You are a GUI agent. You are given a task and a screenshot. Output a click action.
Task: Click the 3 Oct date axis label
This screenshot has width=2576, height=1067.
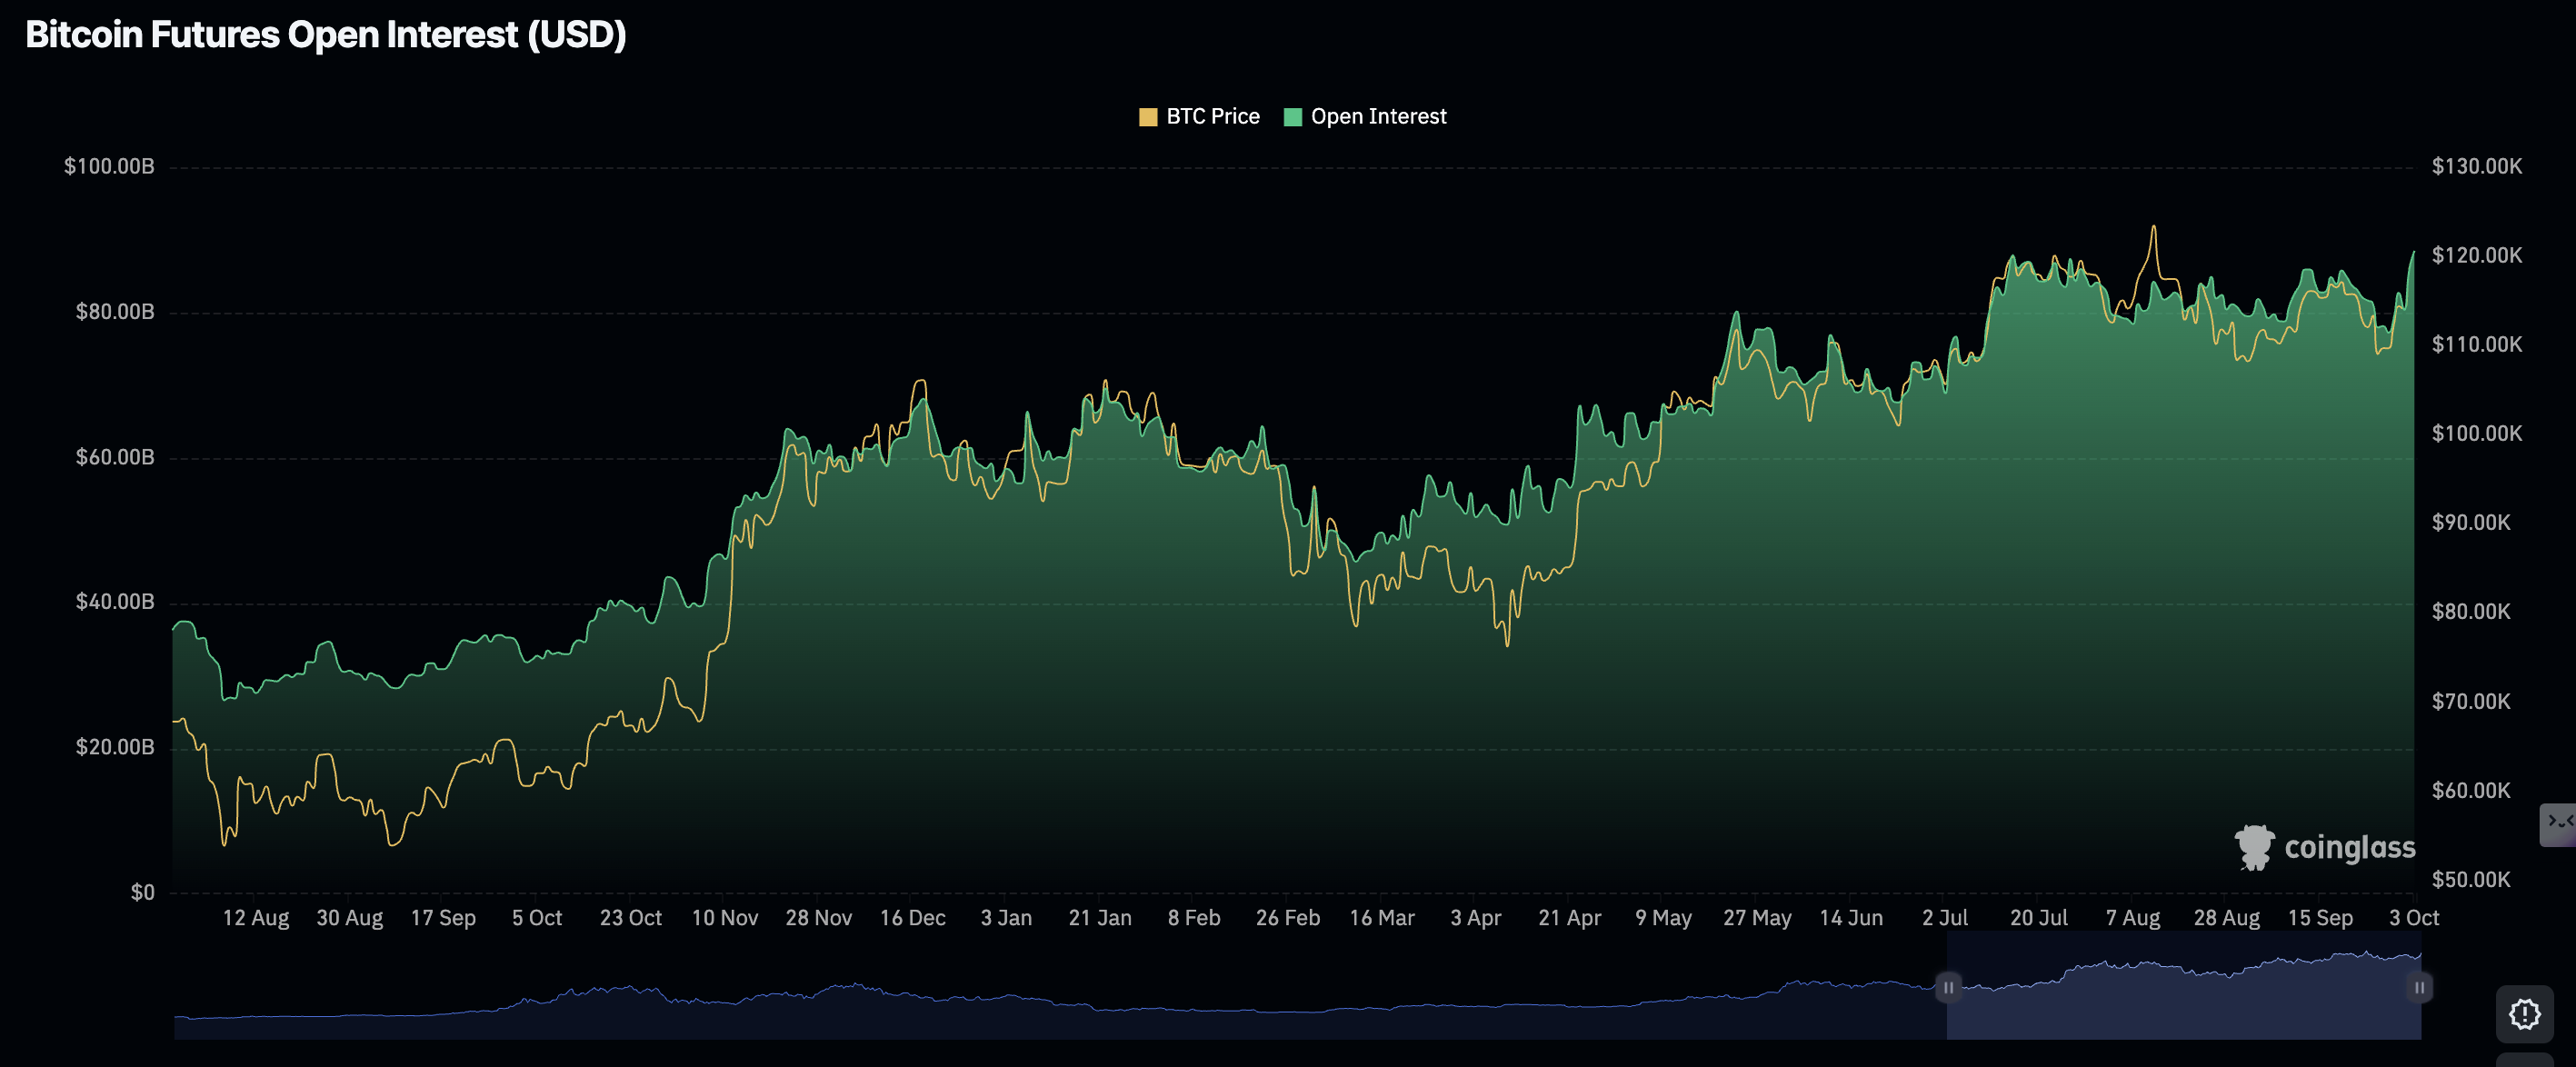pos(2413,917)
